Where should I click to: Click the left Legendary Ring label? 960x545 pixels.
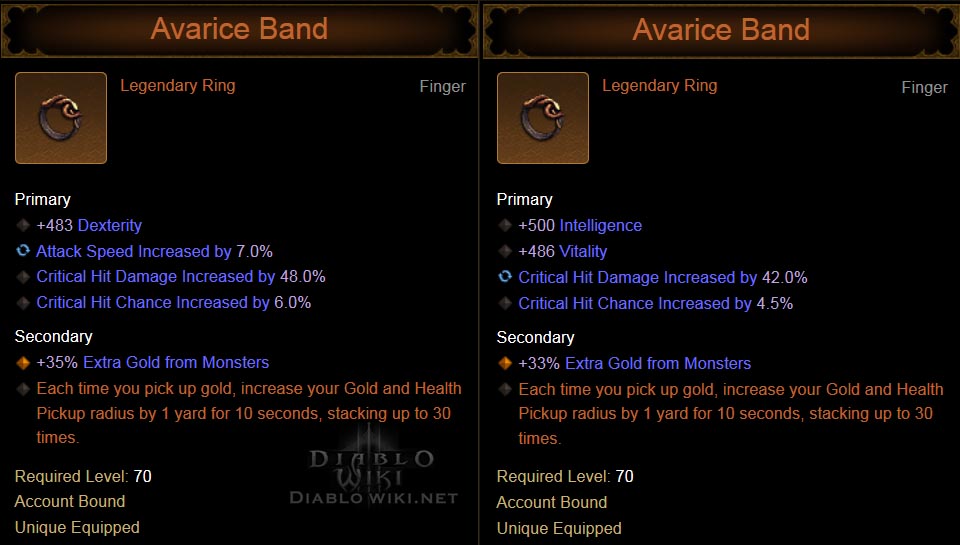tap(178, 85)
